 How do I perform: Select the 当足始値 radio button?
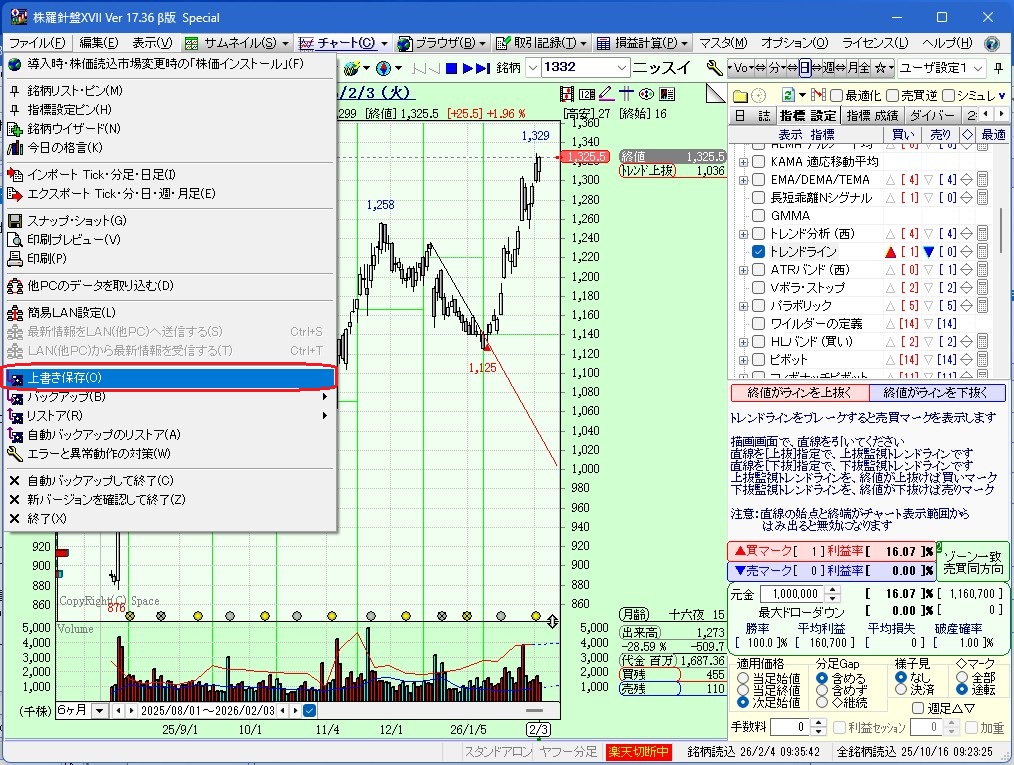(742, 678)
